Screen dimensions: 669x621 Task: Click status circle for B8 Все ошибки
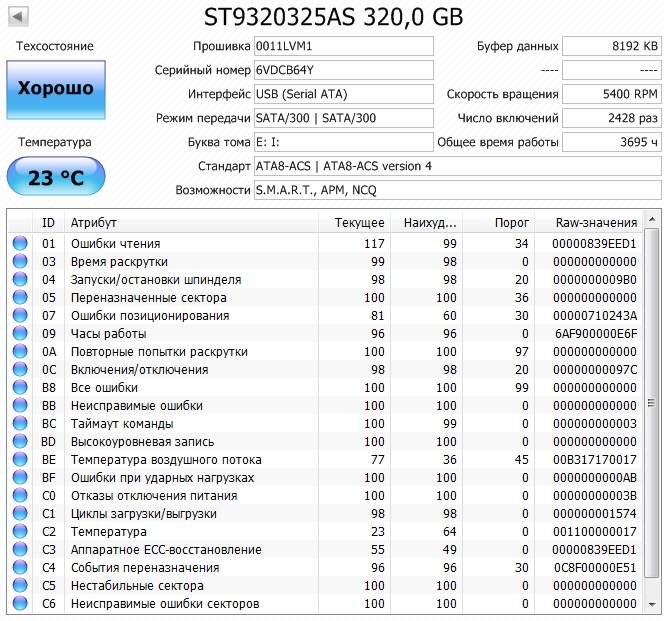20,387
